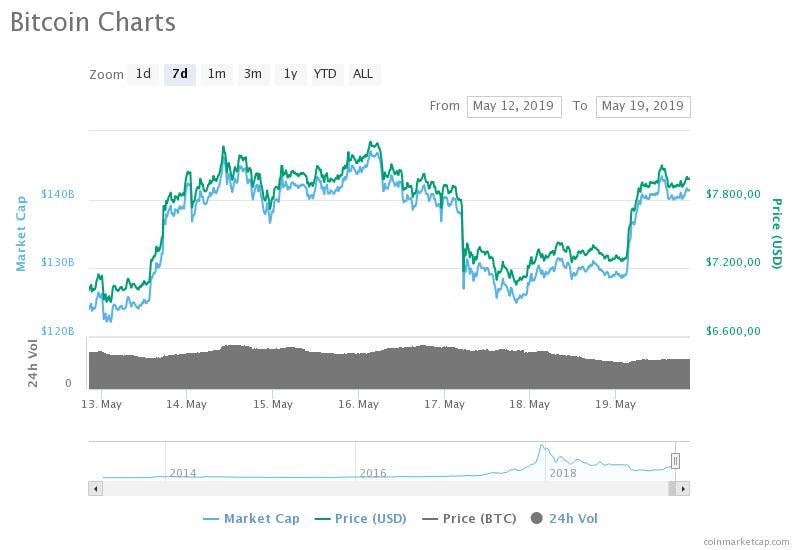
Task: Click the navigator scroll left arrow
Action: (95, 489)
